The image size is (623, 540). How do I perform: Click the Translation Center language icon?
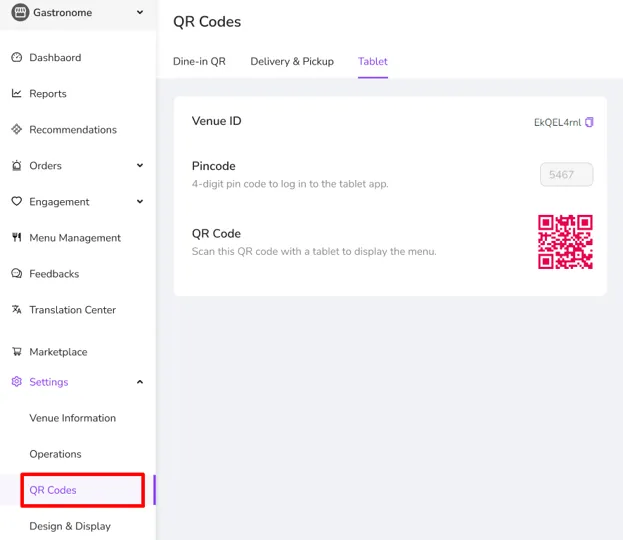pos(17,309)
